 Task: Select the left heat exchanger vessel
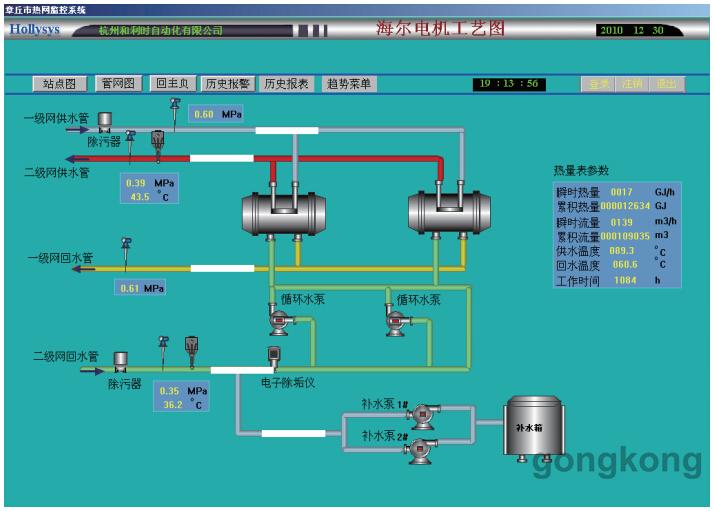click(284, 211)
